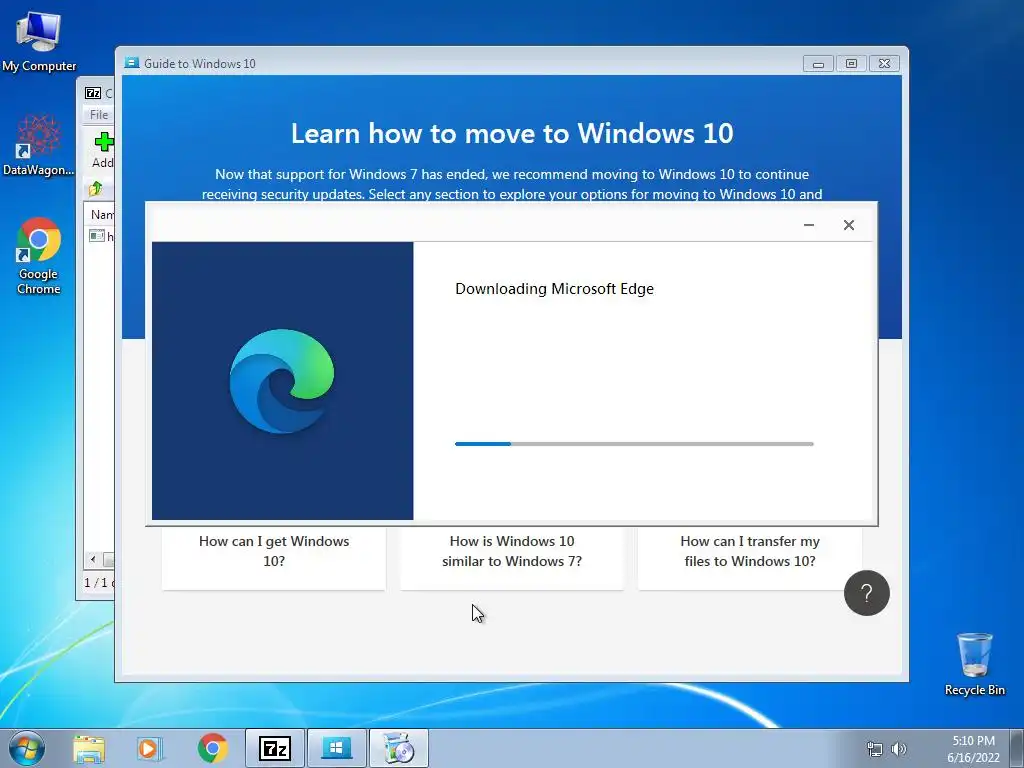Select the file row in 7-Zip list

coord(101,236)
